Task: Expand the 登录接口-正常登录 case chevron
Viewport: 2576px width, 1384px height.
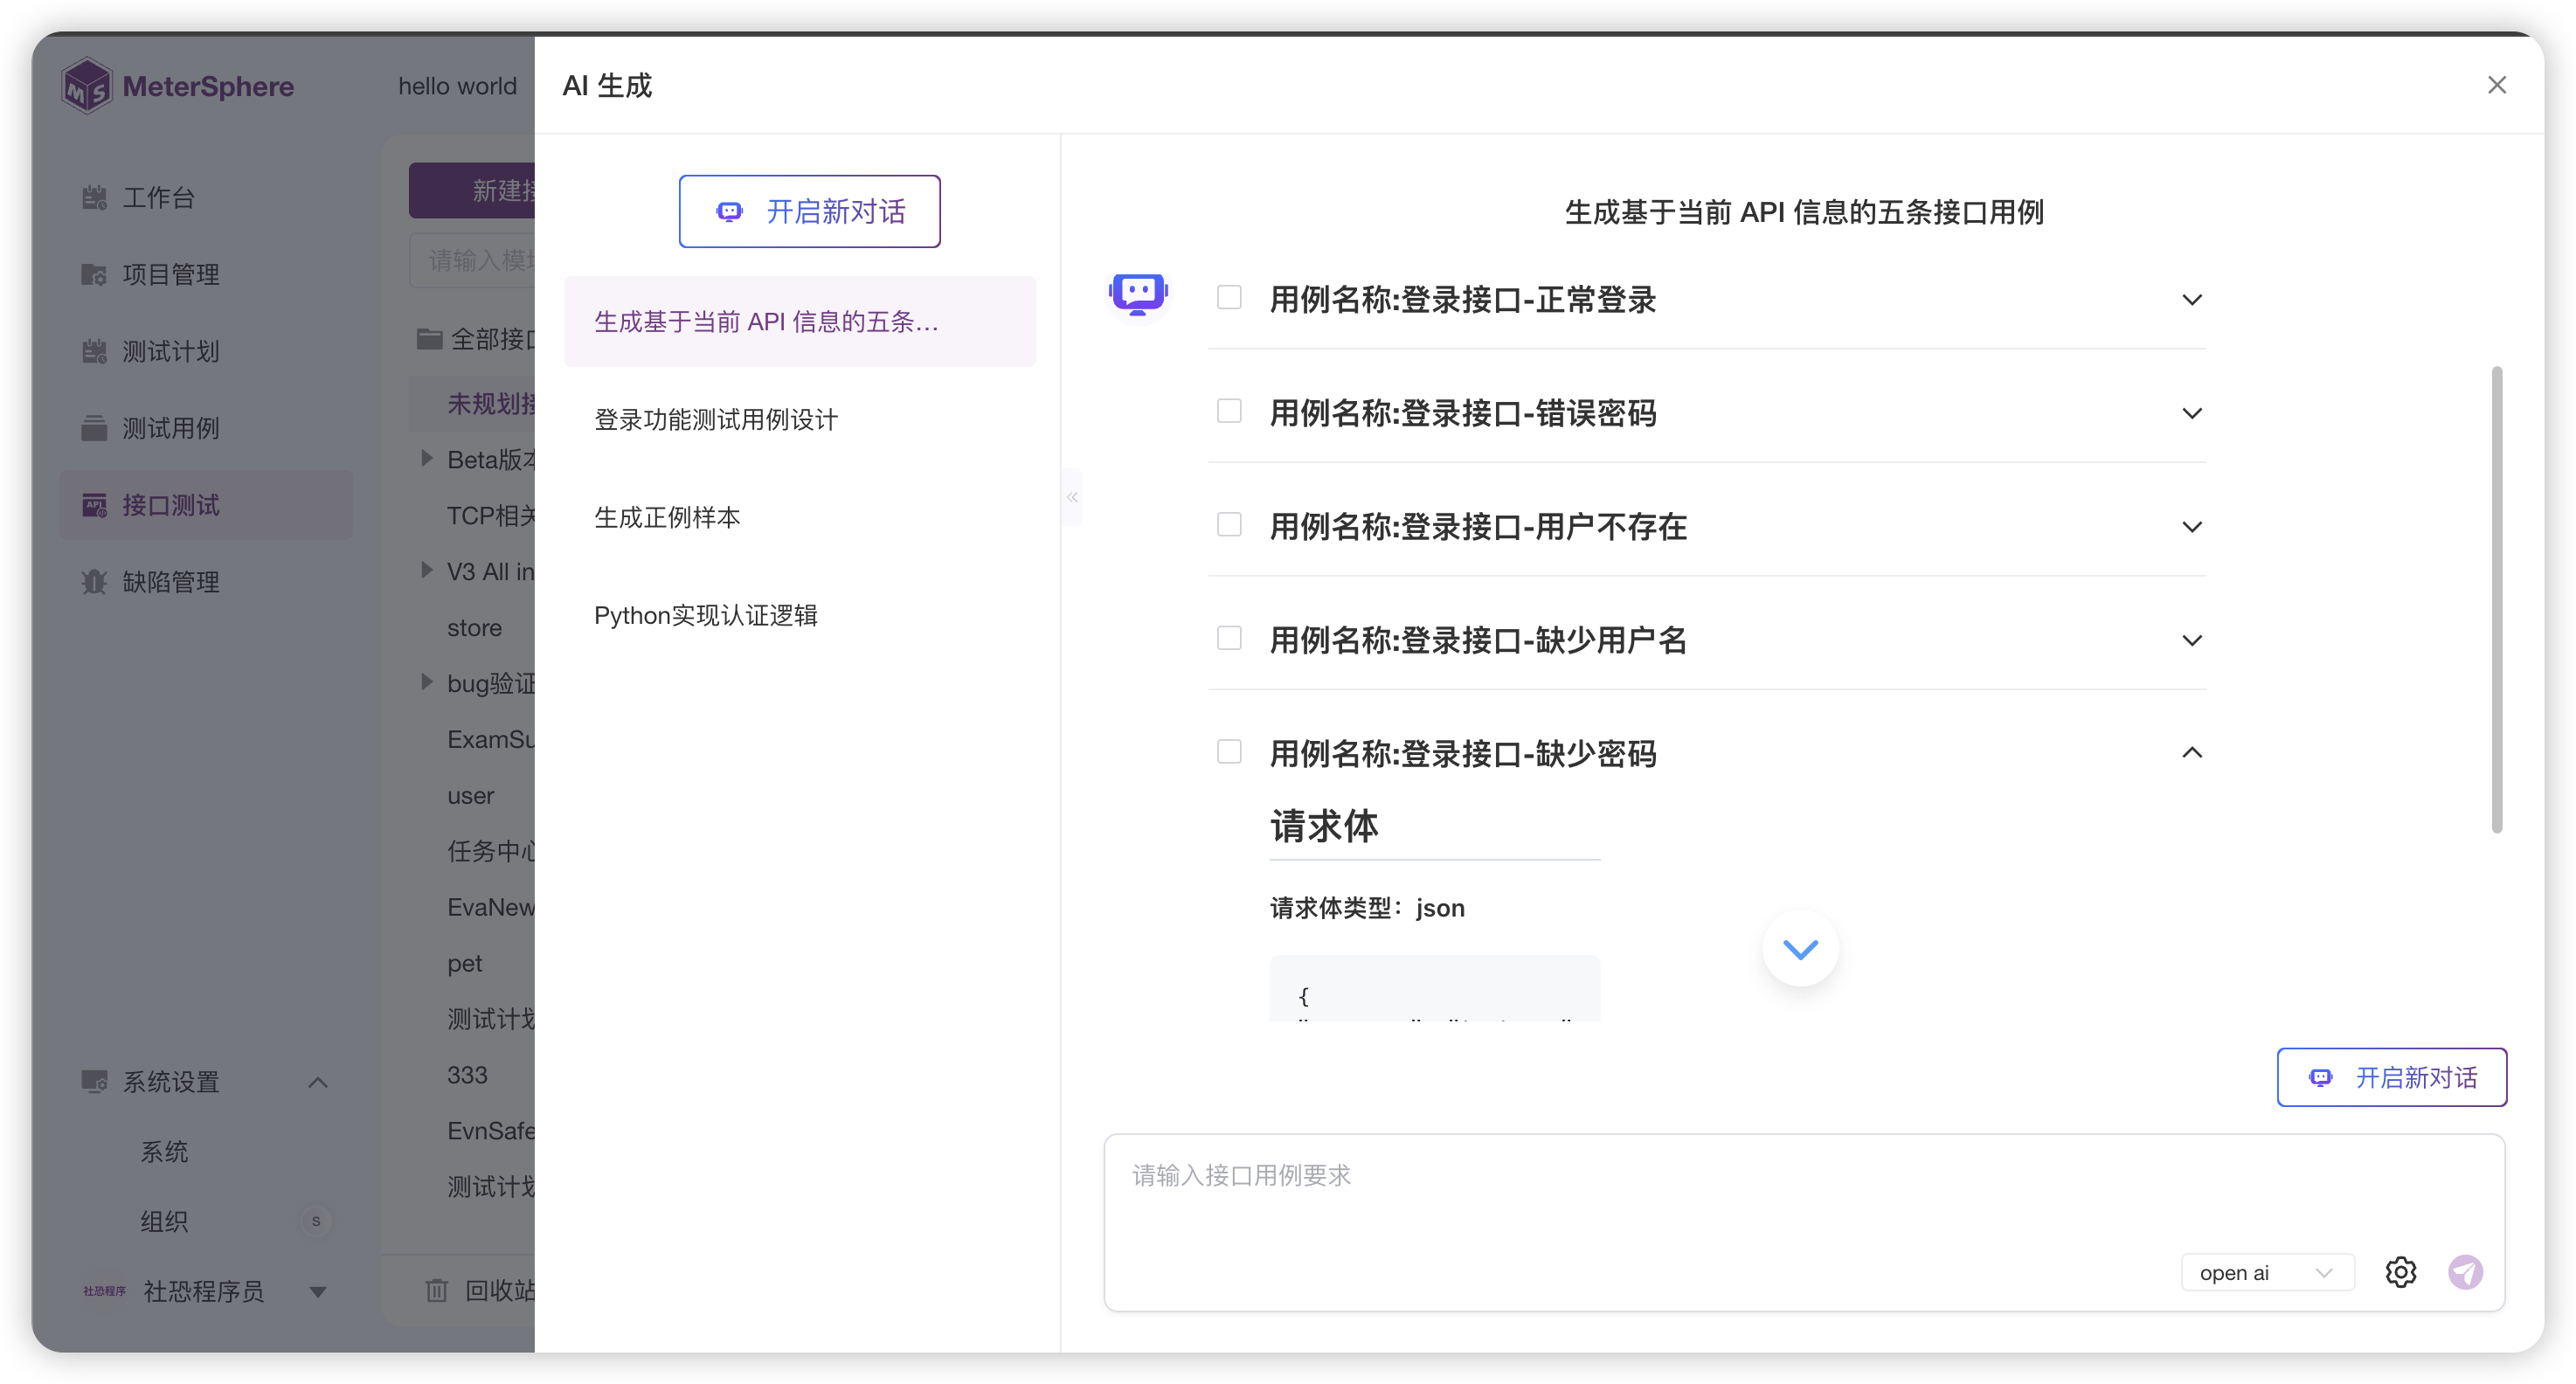Action: tap(2191, 300)
